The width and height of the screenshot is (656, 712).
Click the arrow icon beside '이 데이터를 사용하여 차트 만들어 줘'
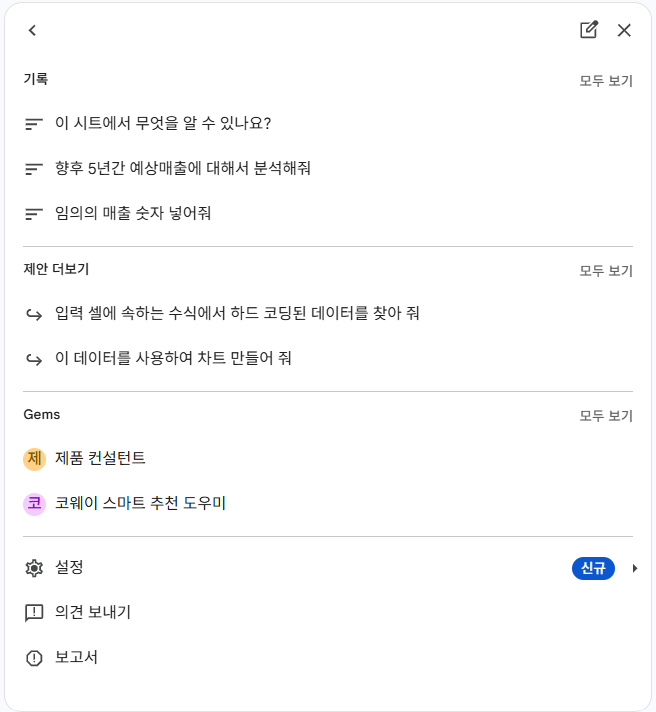coord(34,359)
